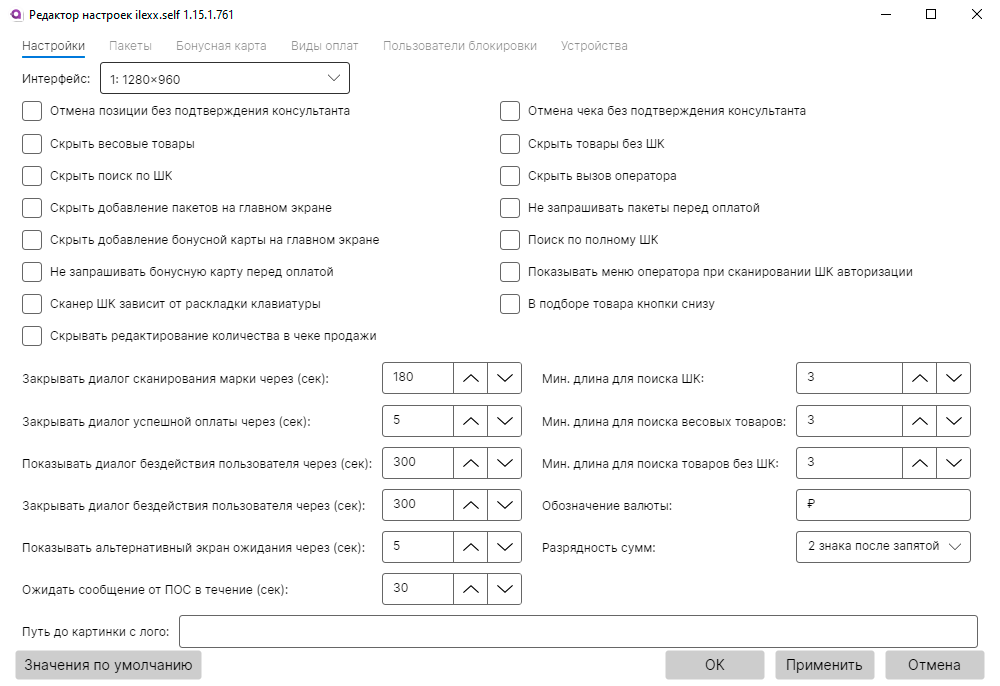Screen dimensions: 1000x686
Task: Toggle "Поиск по полному ШК" option
Action: 511,240
